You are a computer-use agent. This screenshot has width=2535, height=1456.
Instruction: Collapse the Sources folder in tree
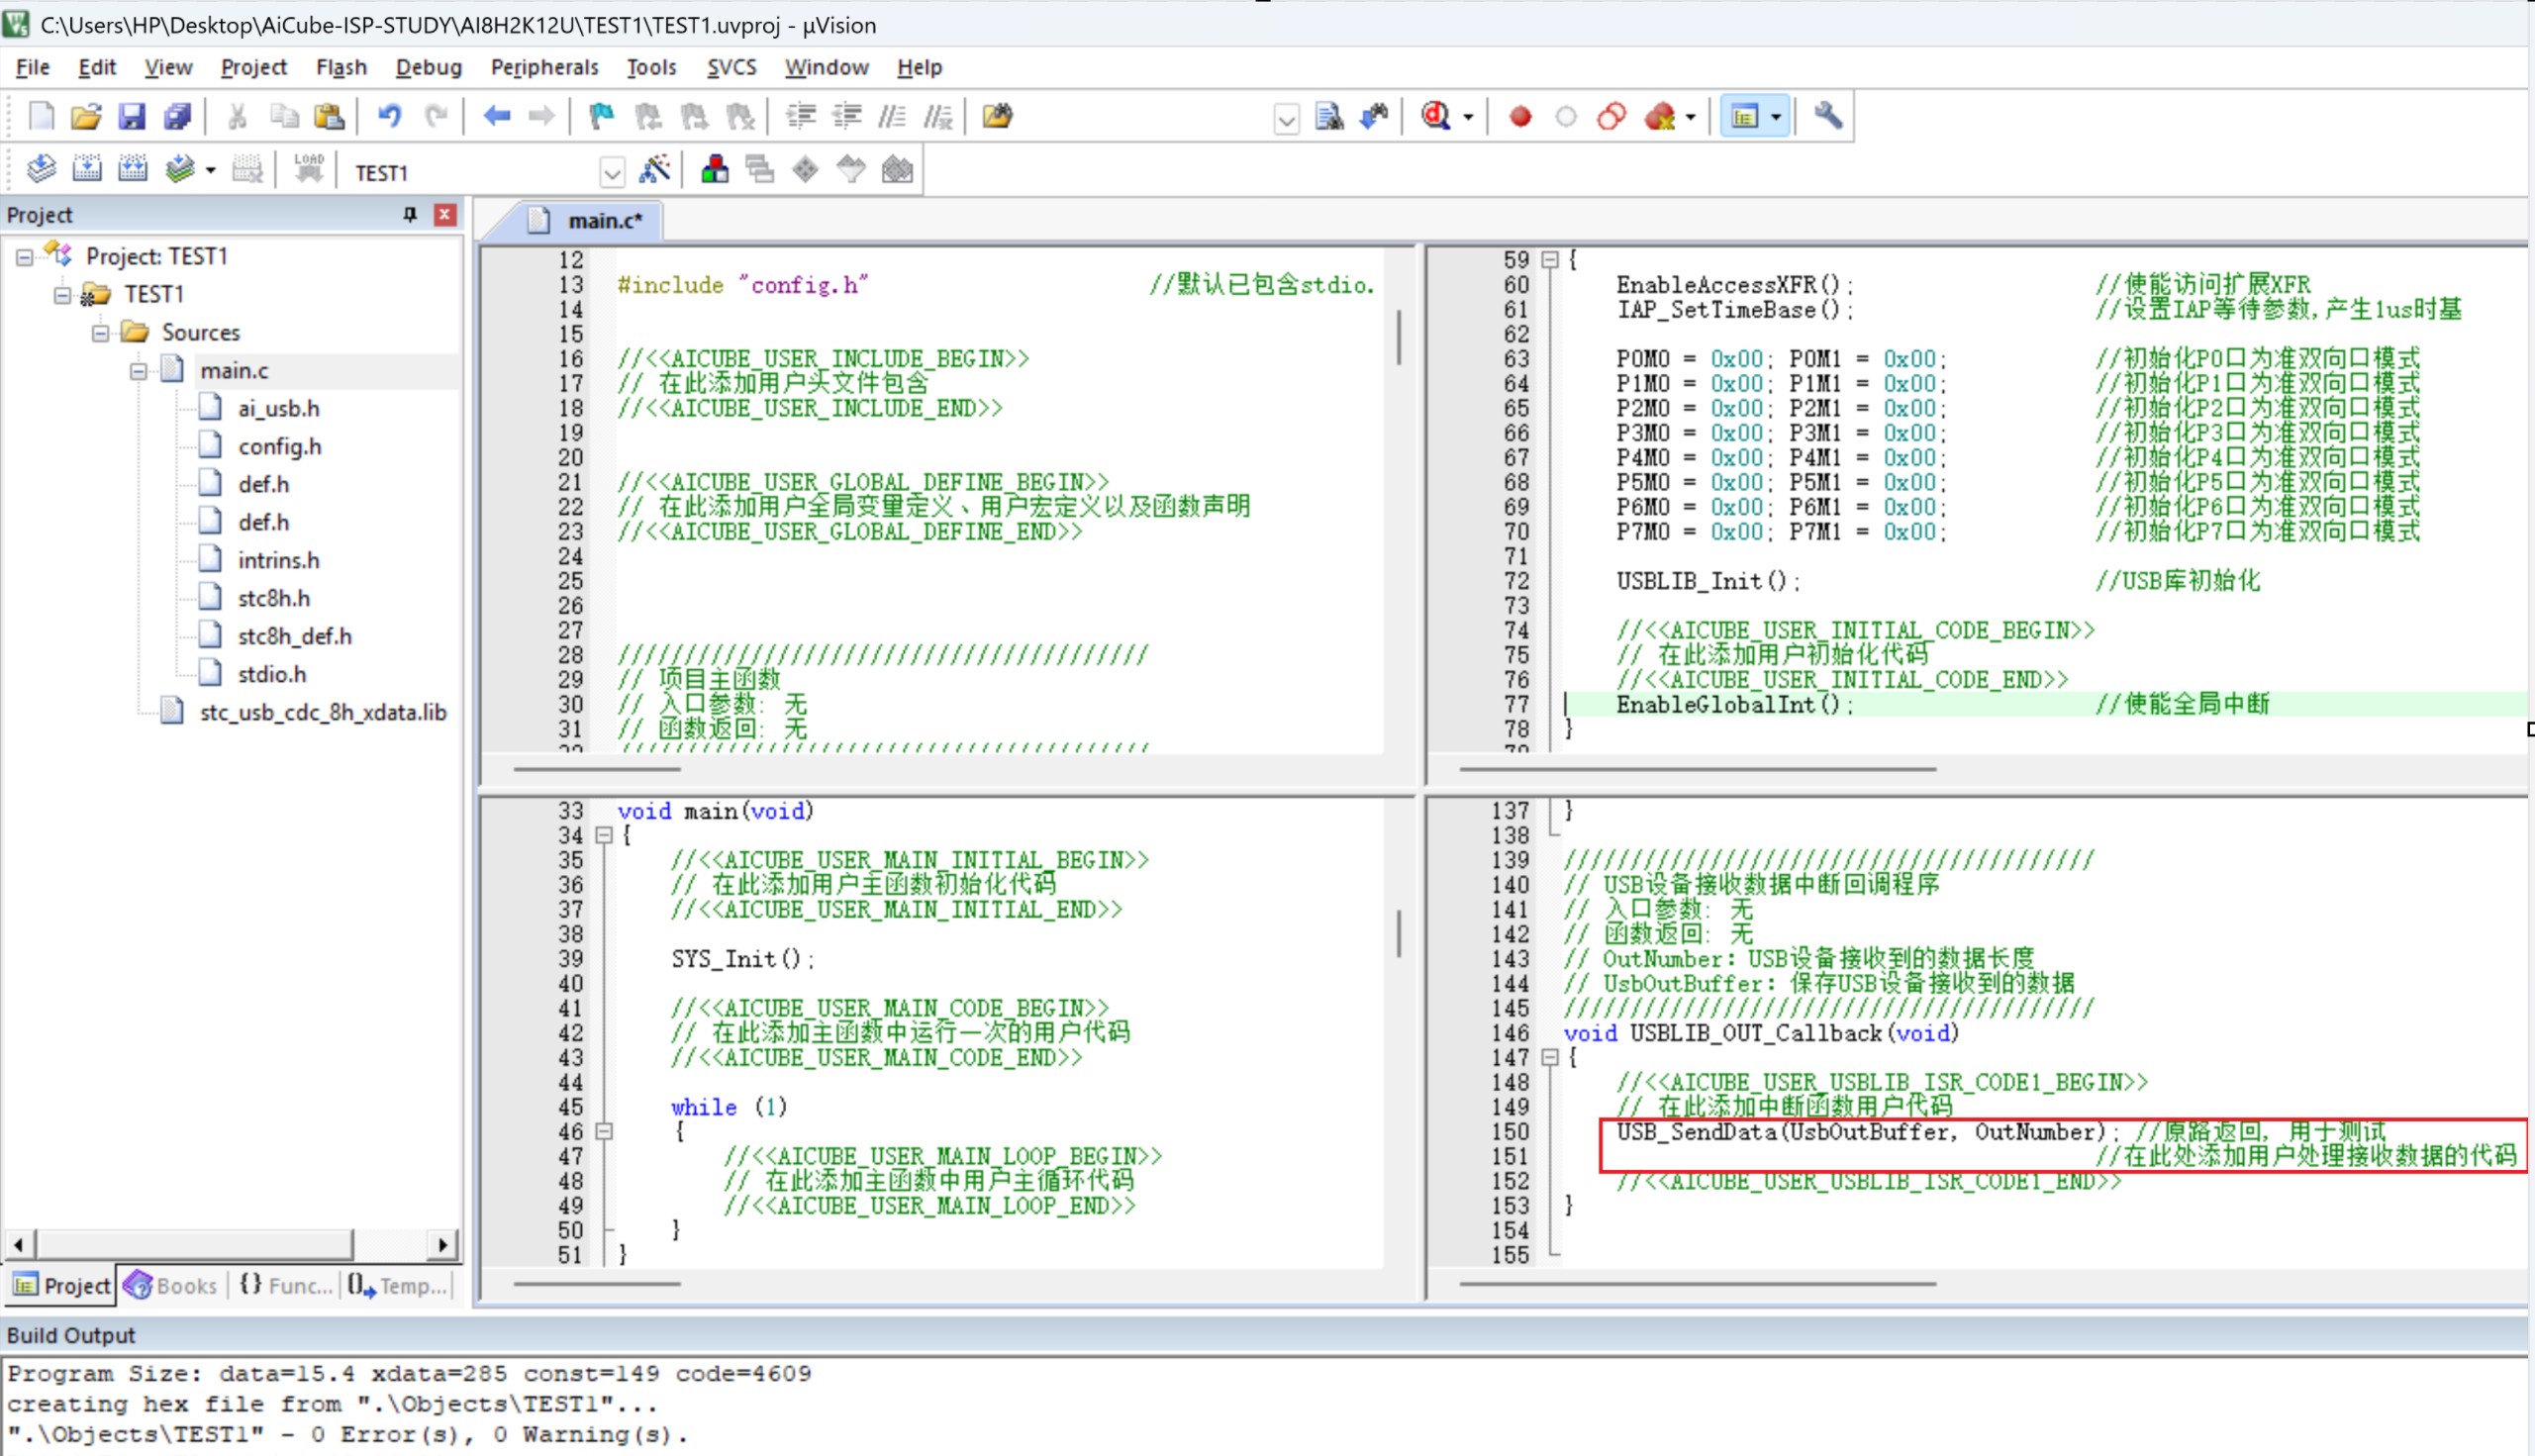100,332
